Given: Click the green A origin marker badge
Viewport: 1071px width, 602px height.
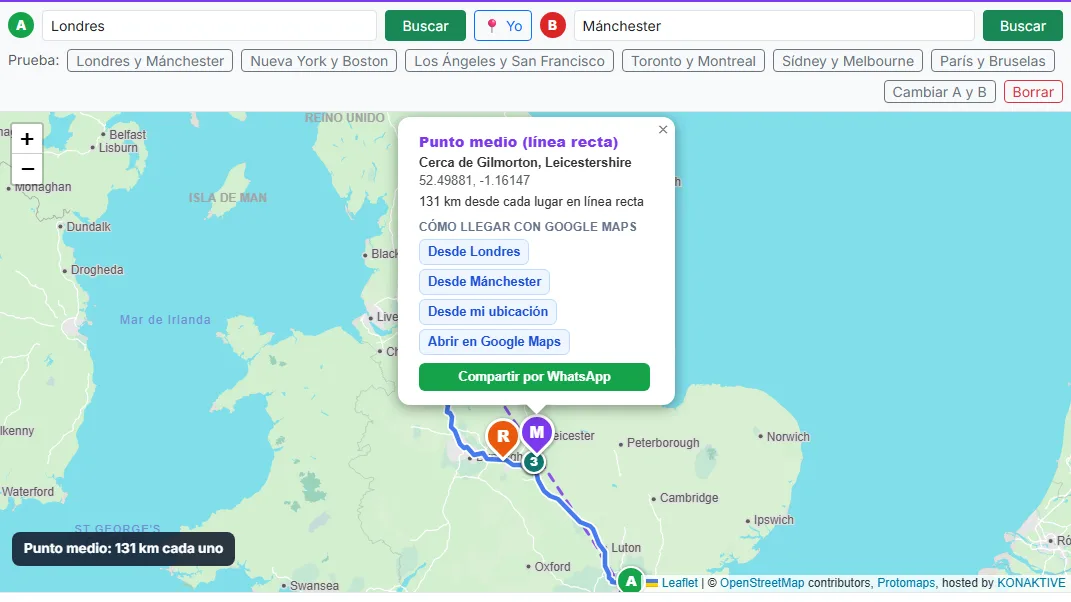Looking at the screenshot, I should click(20, 26).
